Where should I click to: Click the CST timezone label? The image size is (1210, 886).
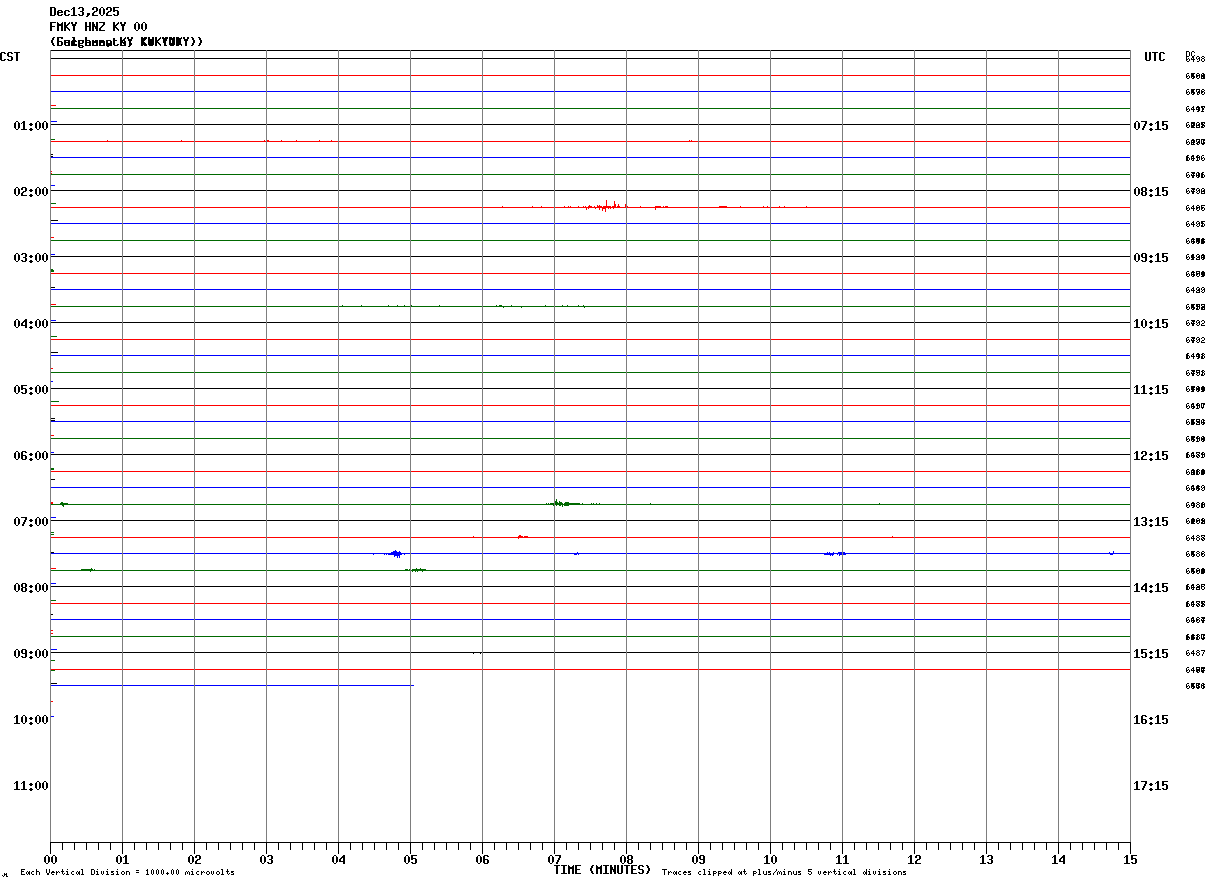(10, 57)
